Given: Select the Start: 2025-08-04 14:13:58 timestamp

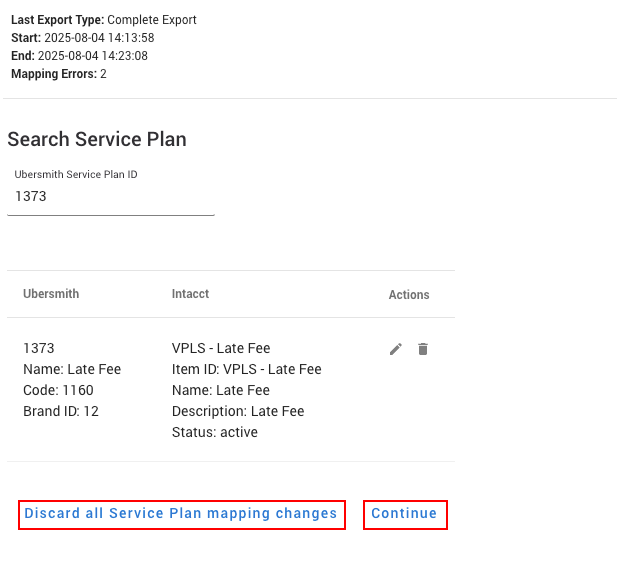Looking at the screenshot, I should pos(83,38).
